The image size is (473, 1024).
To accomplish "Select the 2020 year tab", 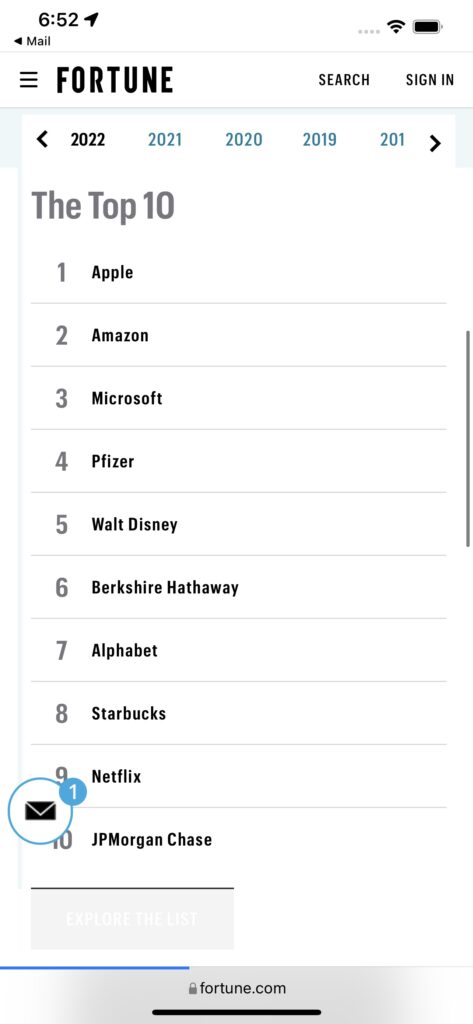I will coord(244,139).
